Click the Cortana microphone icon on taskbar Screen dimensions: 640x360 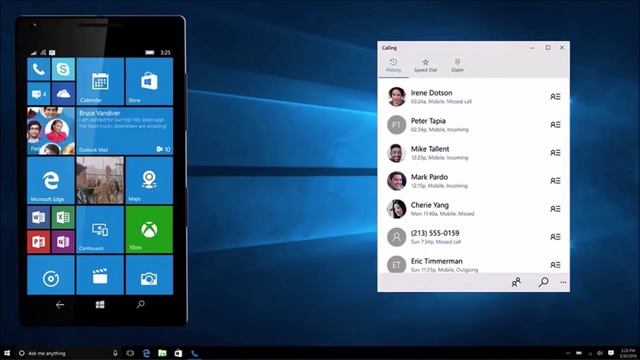(x=115, y=353)
